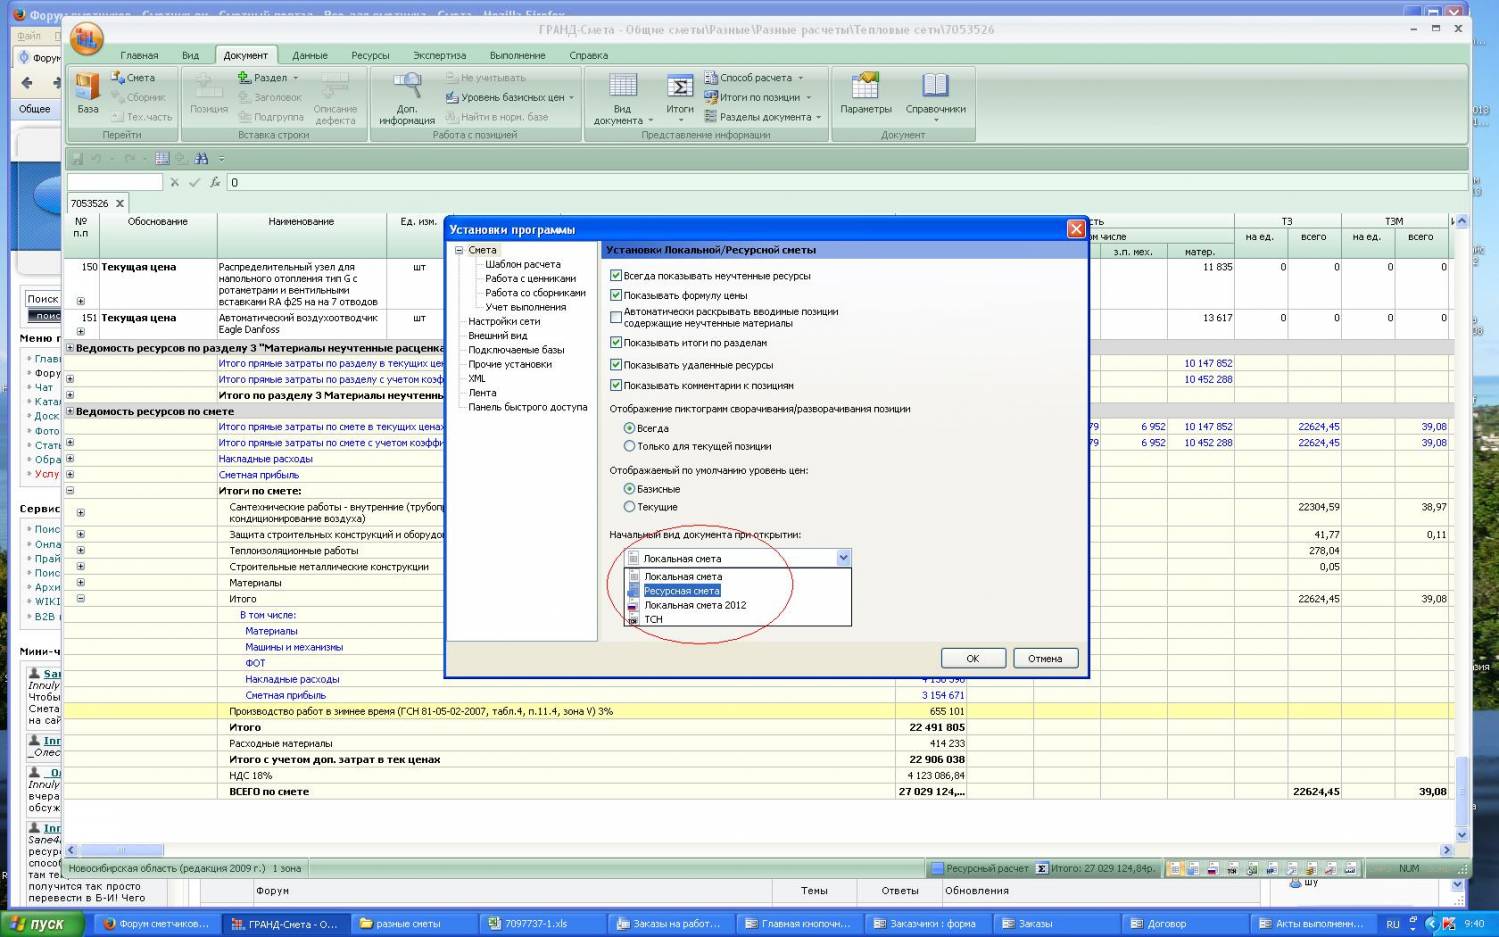Image resolution: width=1499 pixels, height=937 pixels.
Task: Open the Экспертиза ribbon tab
Action: point(439,55)
